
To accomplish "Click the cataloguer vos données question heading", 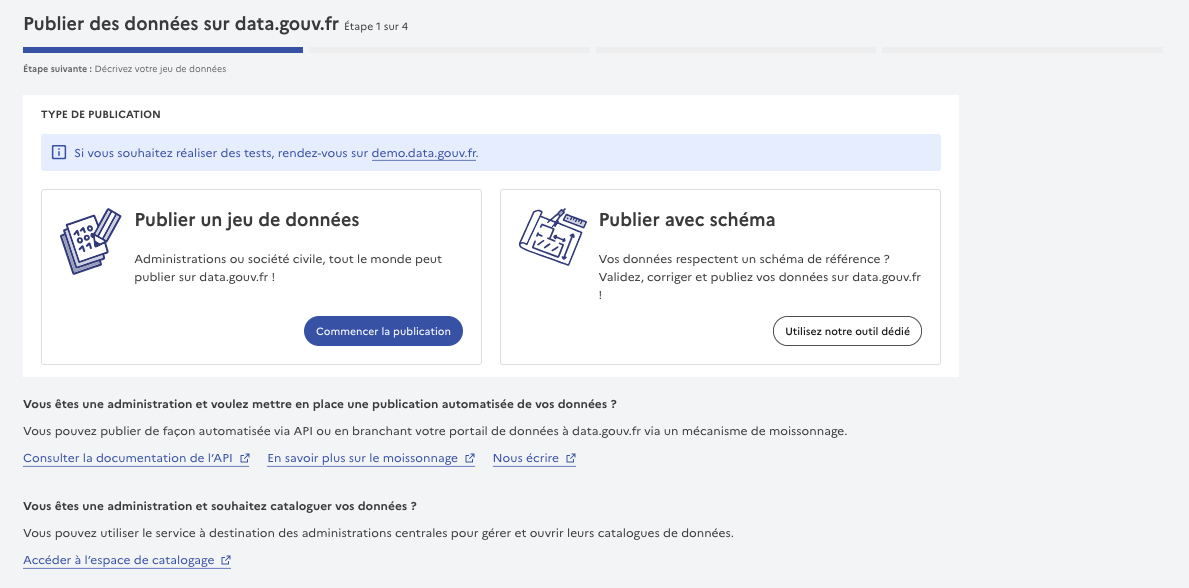I will click(x=220, y=506).
